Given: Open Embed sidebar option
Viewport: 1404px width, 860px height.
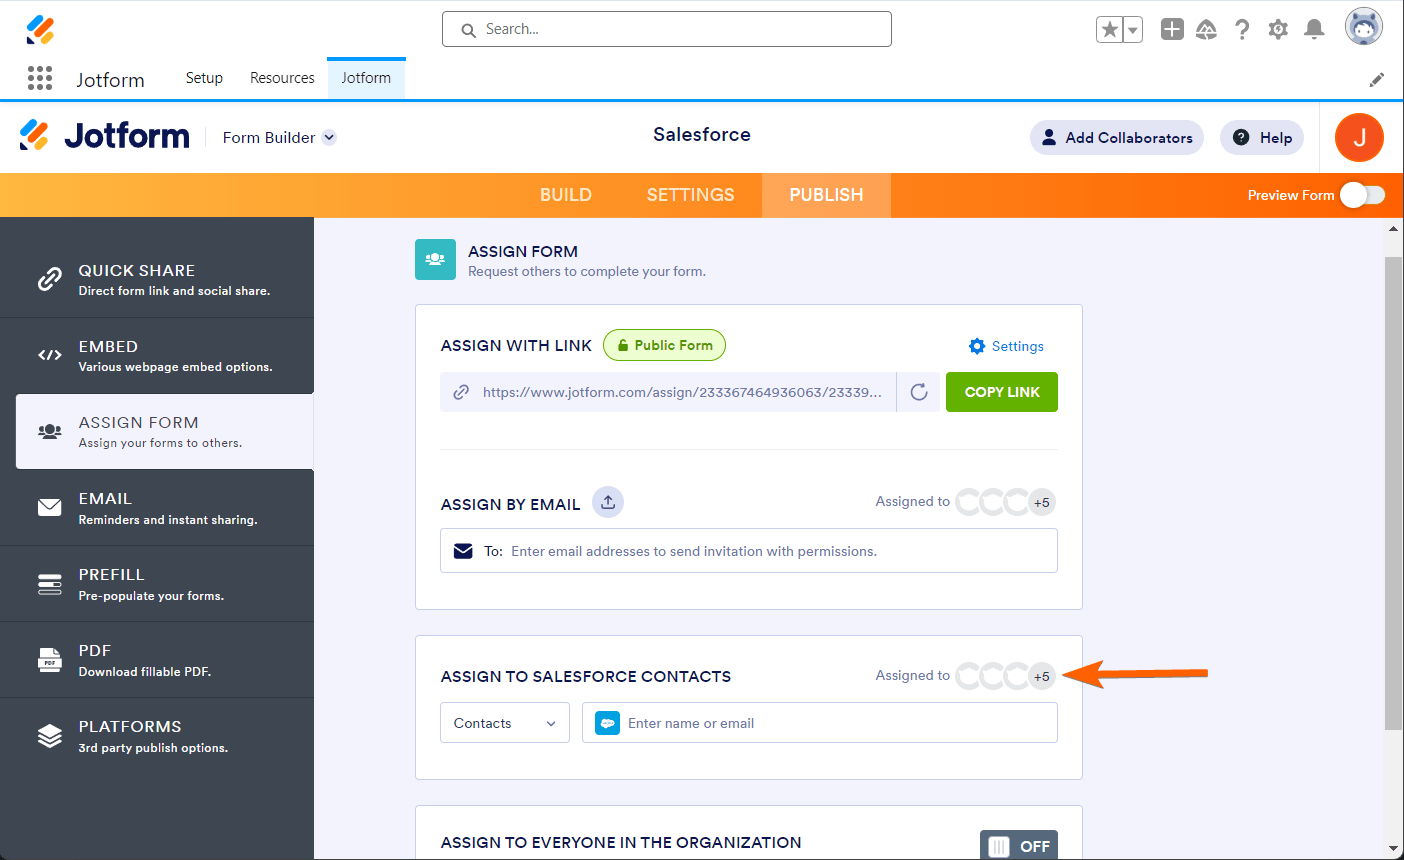Looking at the screenshot, I should tap(157, 356).
